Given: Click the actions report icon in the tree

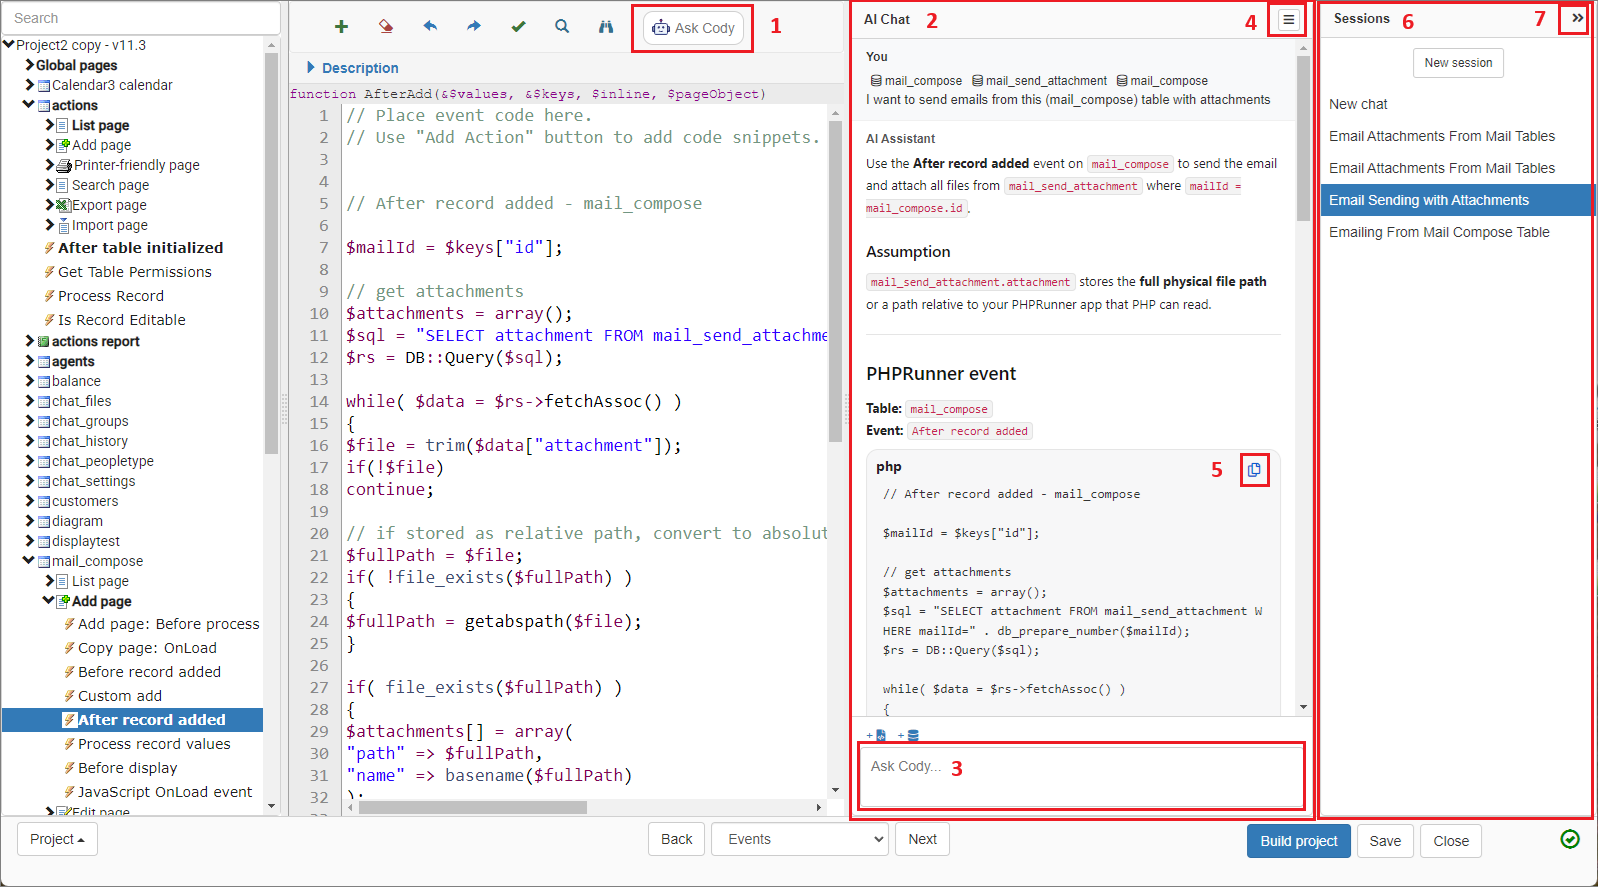Looking at the screenshot, I should [43, 341].
